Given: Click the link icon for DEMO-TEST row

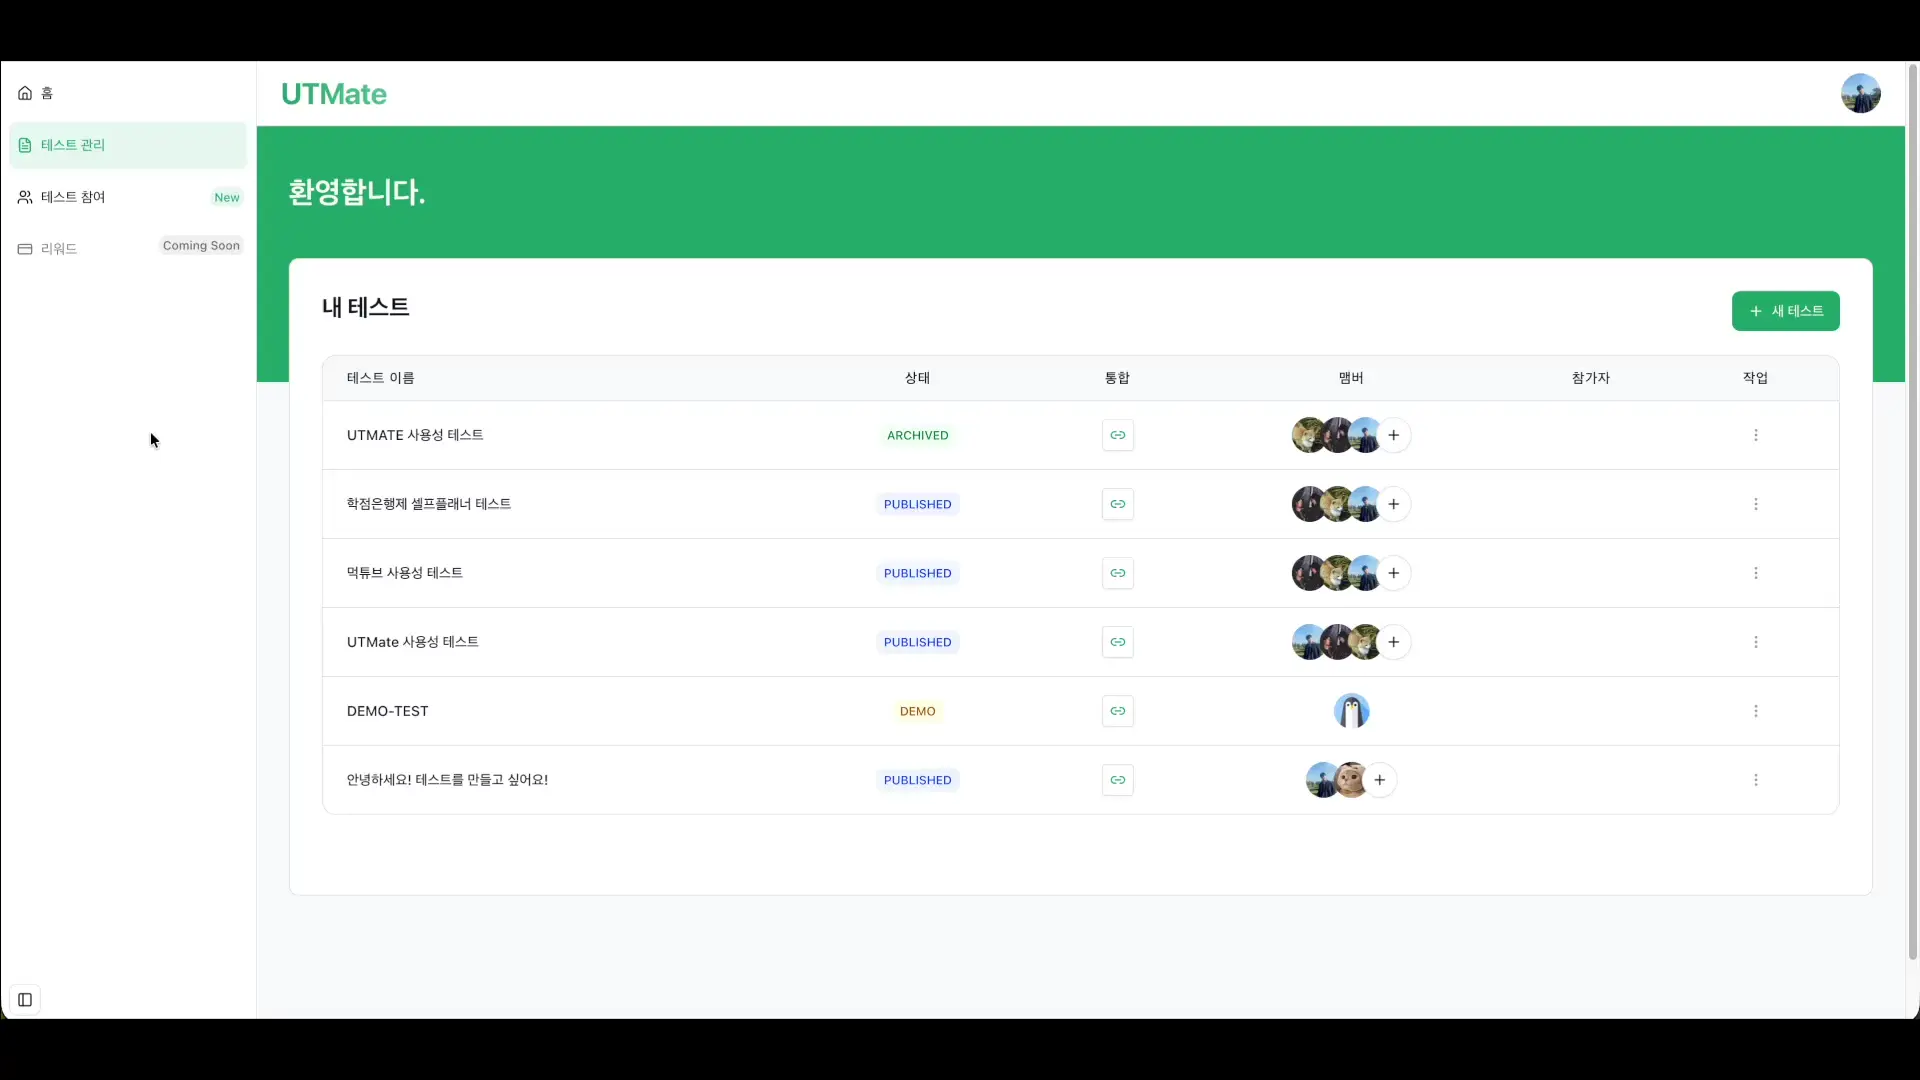Looking at the screenshot, I should coord(1117,711).
